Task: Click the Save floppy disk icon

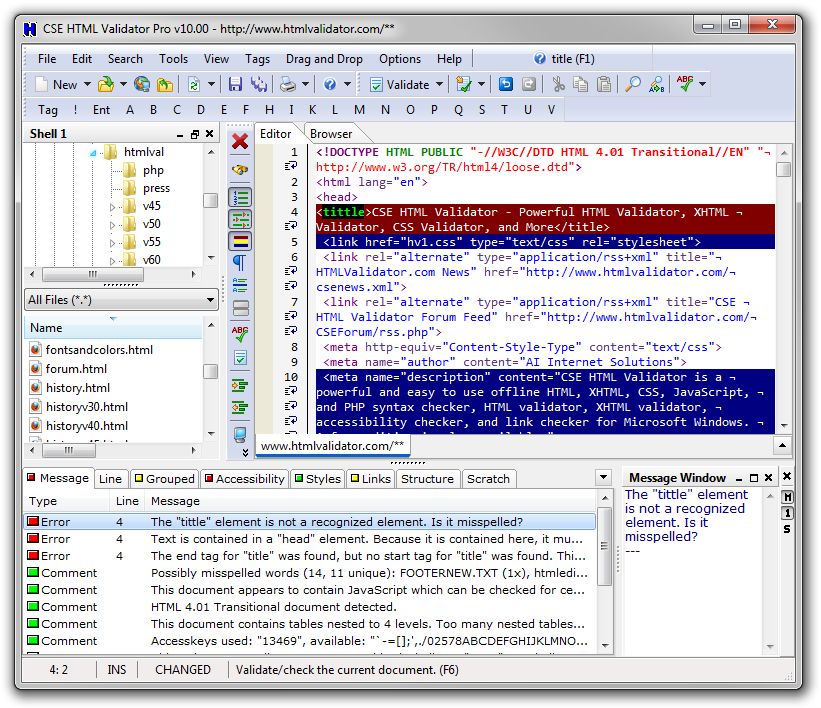Action: [236, 85]
